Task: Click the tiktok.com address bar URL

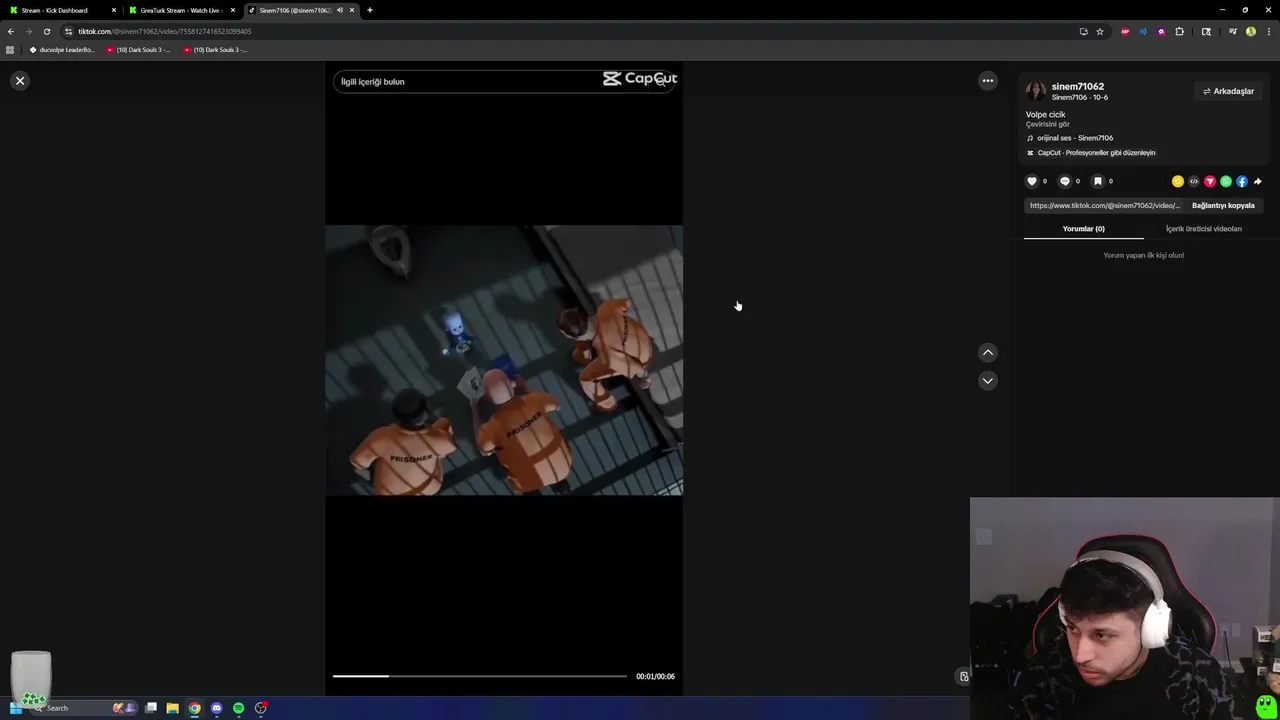Action: 165,31
